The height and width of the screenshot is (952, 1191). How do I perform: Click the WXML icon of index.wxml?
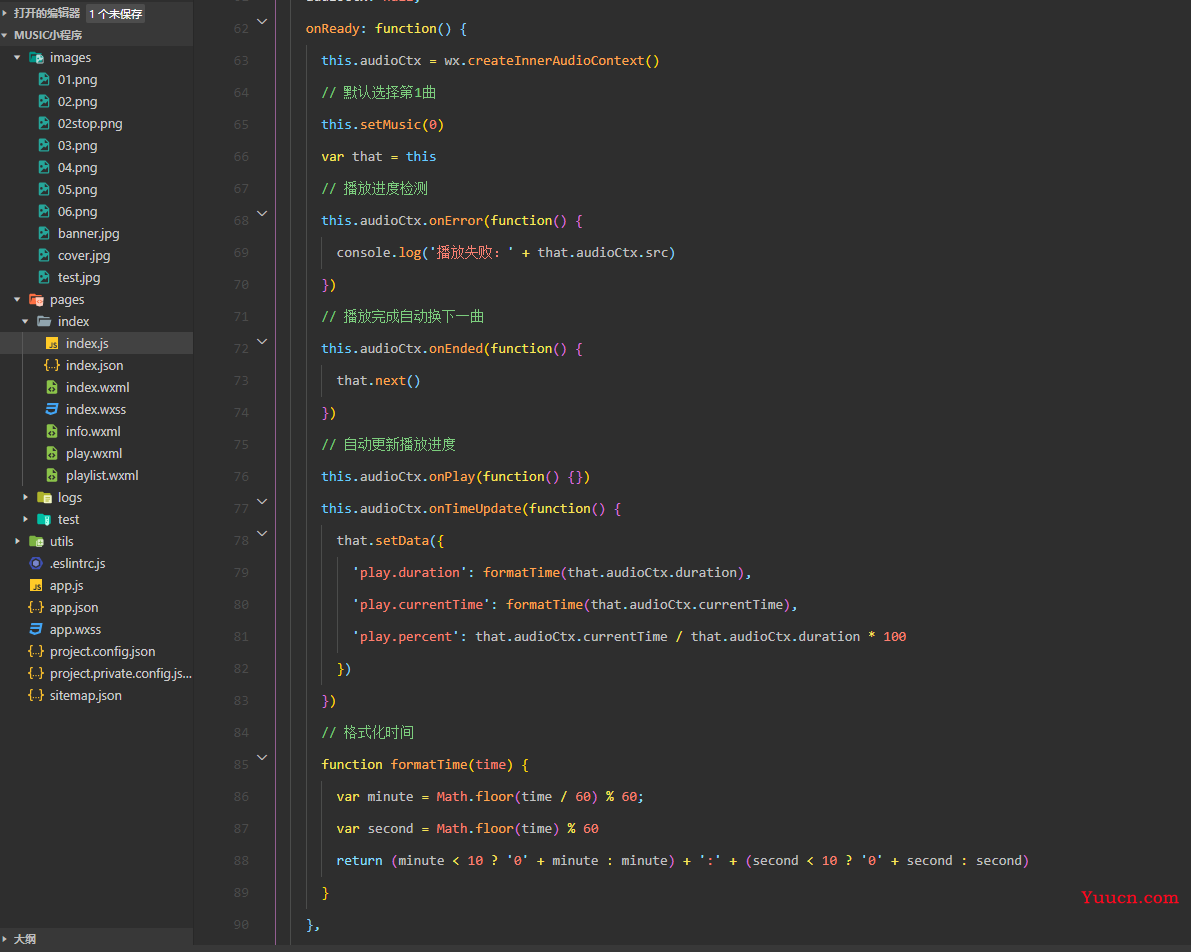click(x=52, y=387)
